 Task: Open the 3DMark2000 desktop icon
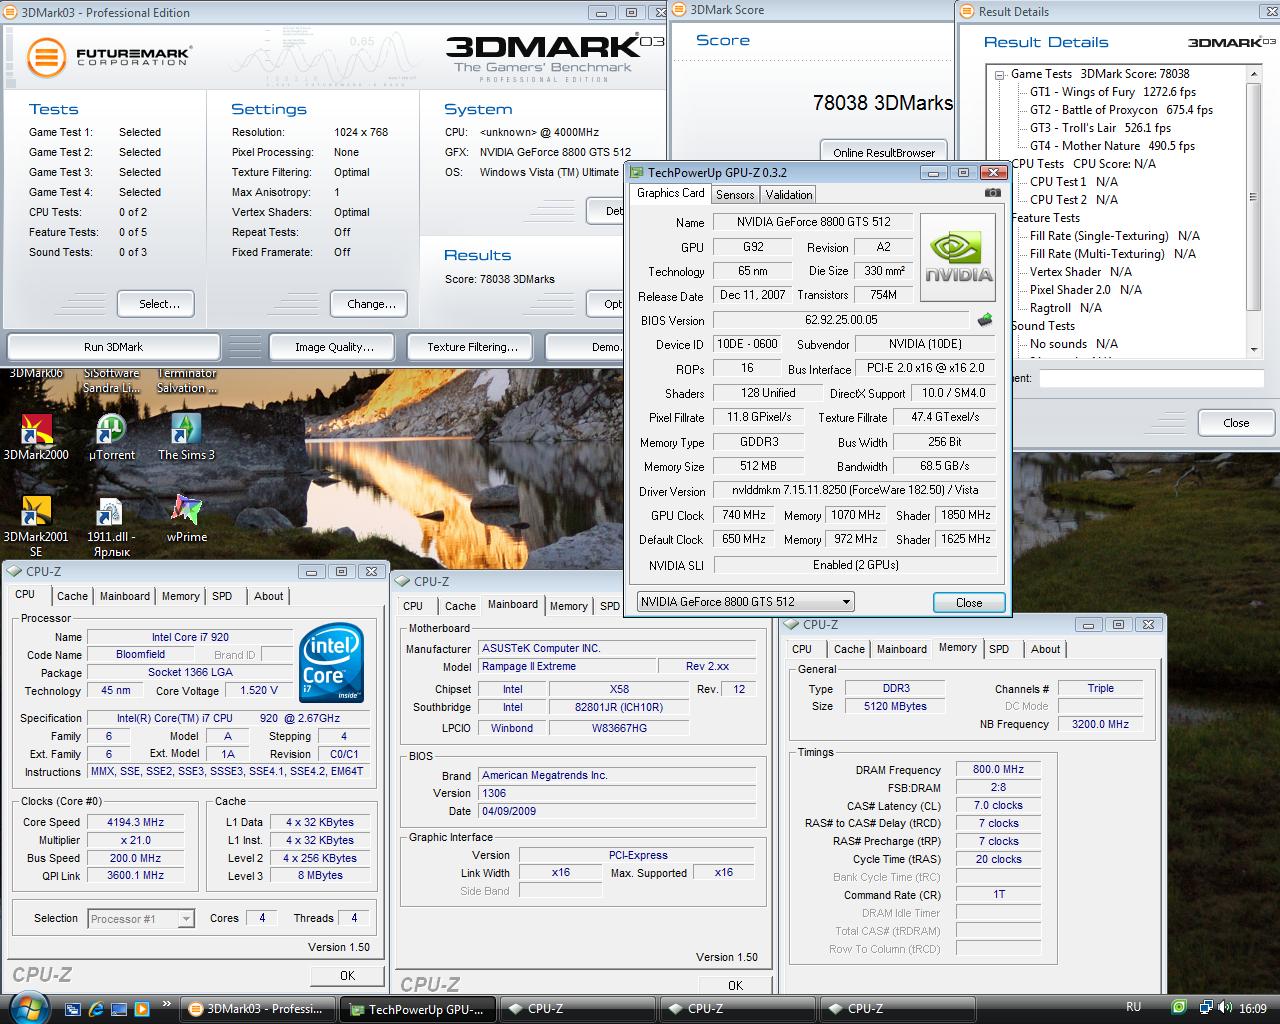pyautogui.click(x=36, y=438)
